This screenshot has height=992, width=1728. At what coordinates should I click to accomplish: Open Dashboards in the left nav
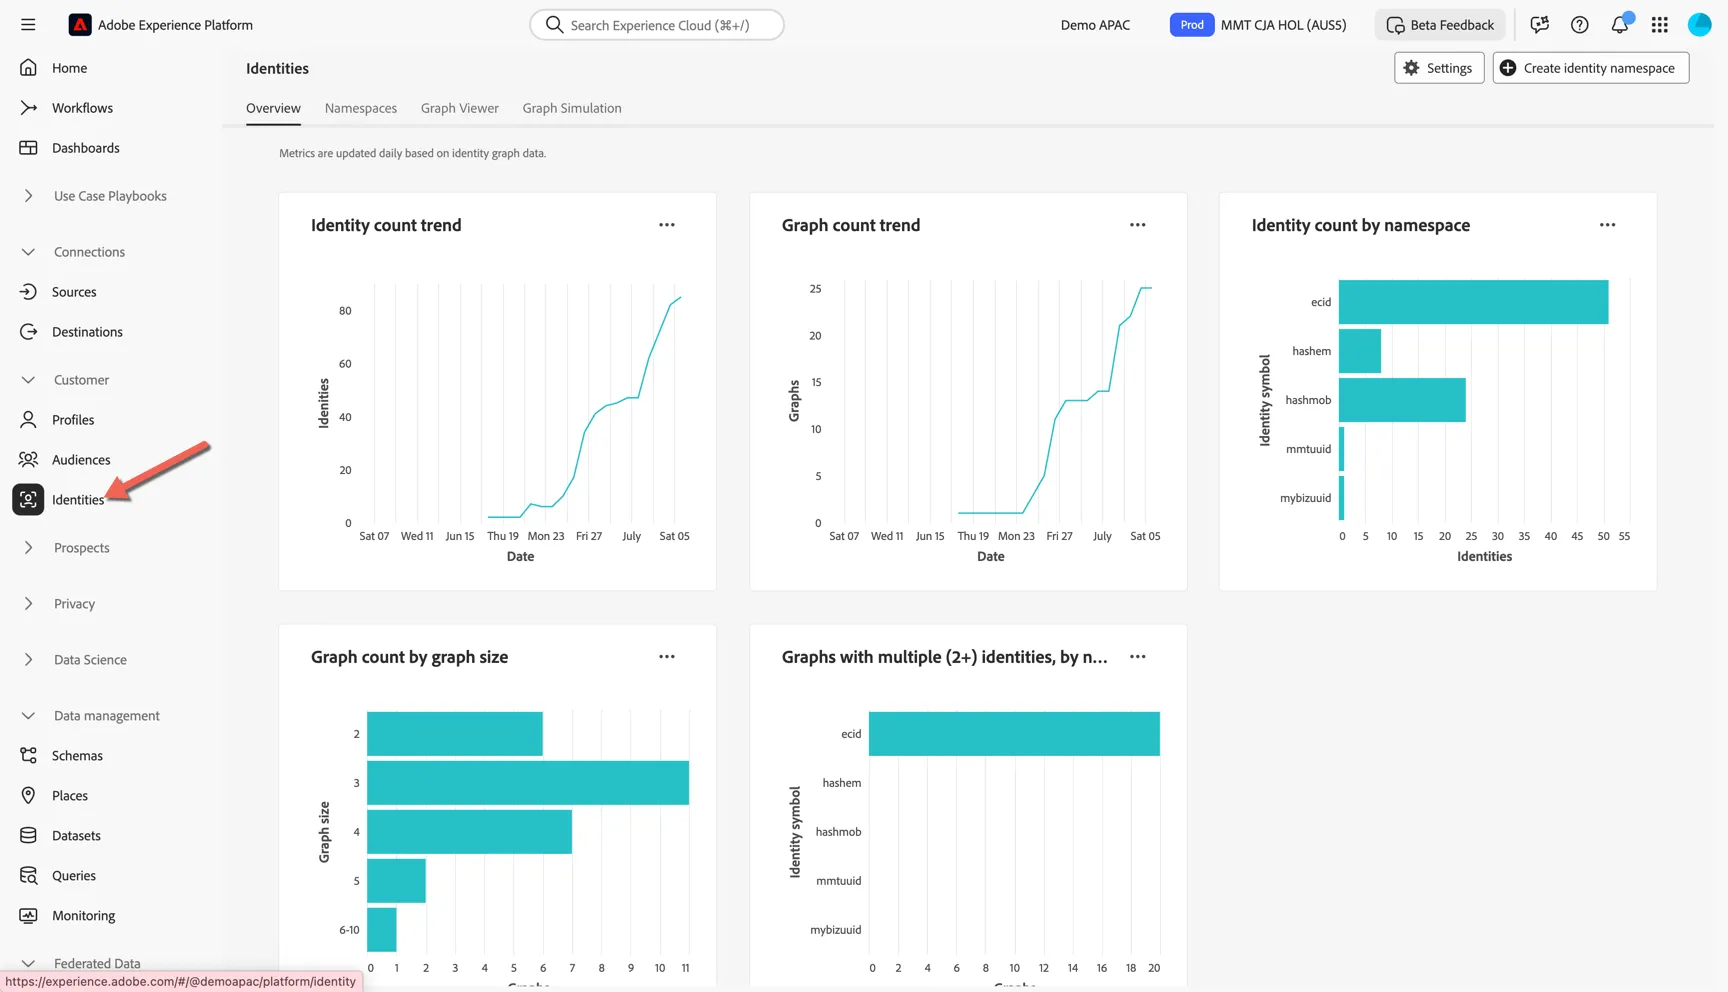(x=85, y=148)
